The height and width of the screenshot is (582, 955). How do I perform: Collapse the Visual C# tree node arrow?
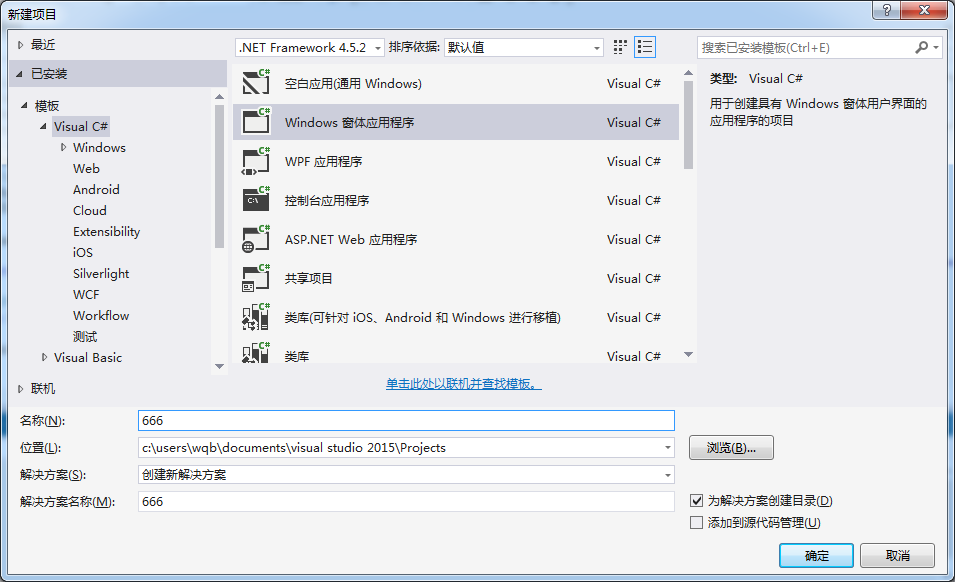(x=43, y=127)
